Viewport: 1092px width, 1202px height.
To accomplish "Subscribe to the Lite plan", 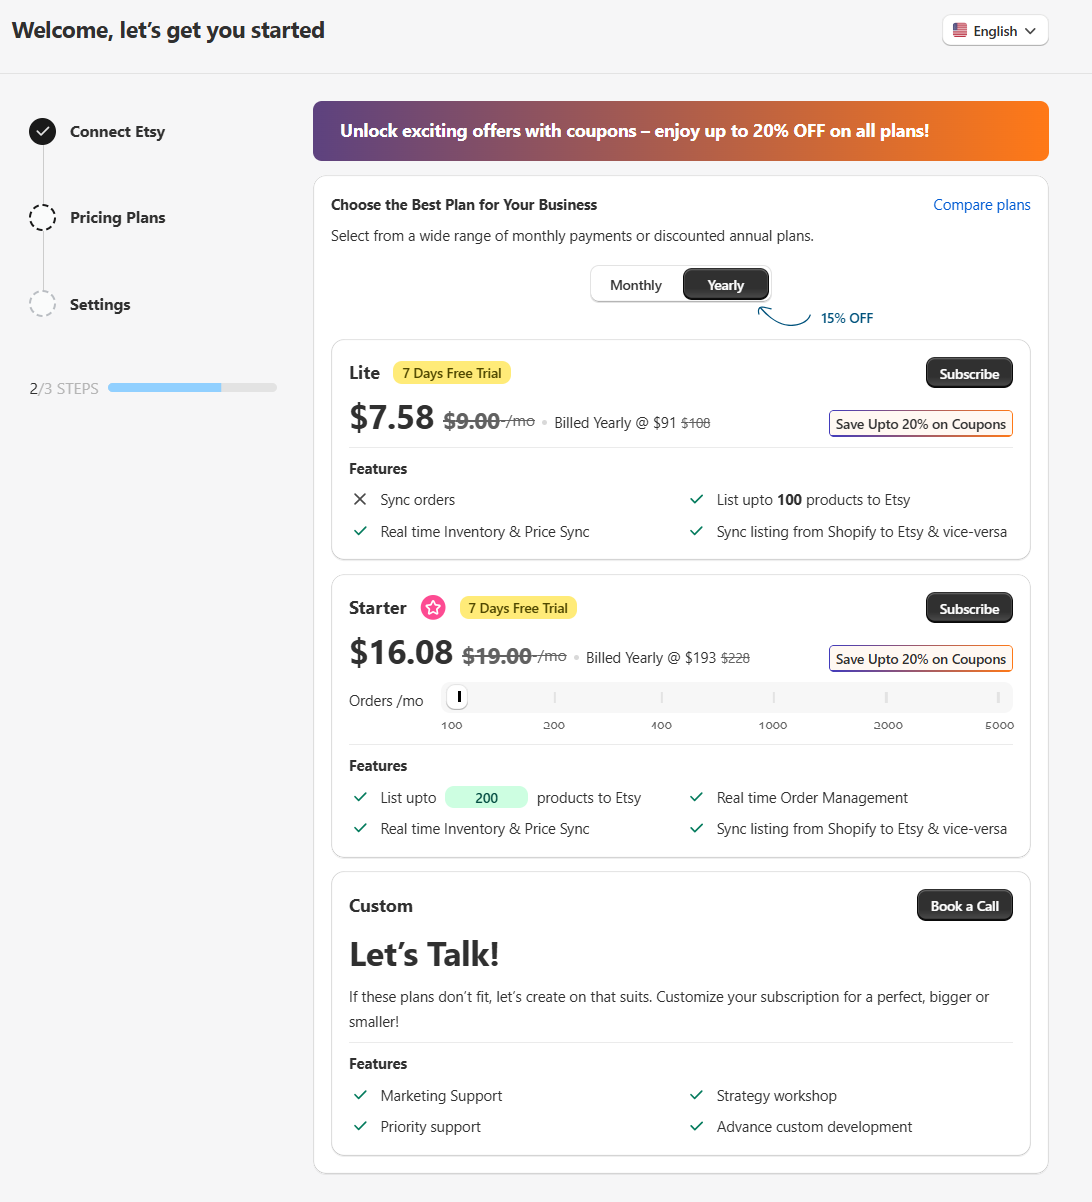I will click(969, 373).
